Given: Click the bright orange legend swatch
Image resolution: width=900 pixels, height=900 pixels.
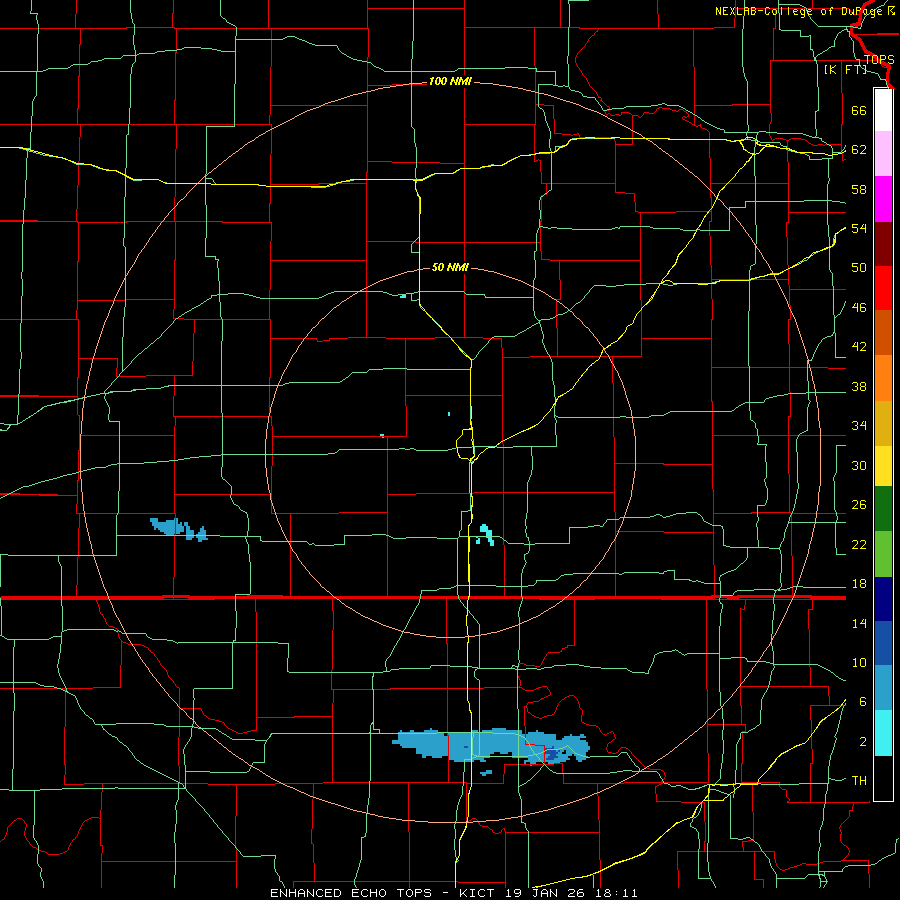Looking at the screenshot, I should point(883,378).
